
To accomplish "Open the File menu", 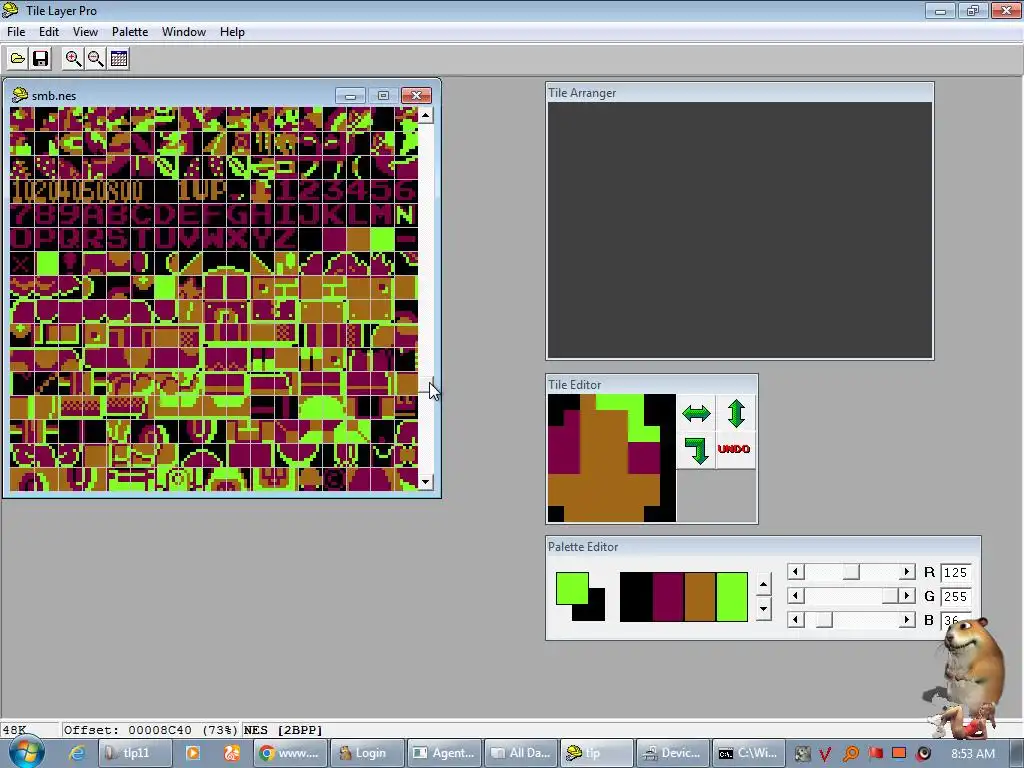I will click(x=16, y=32).
